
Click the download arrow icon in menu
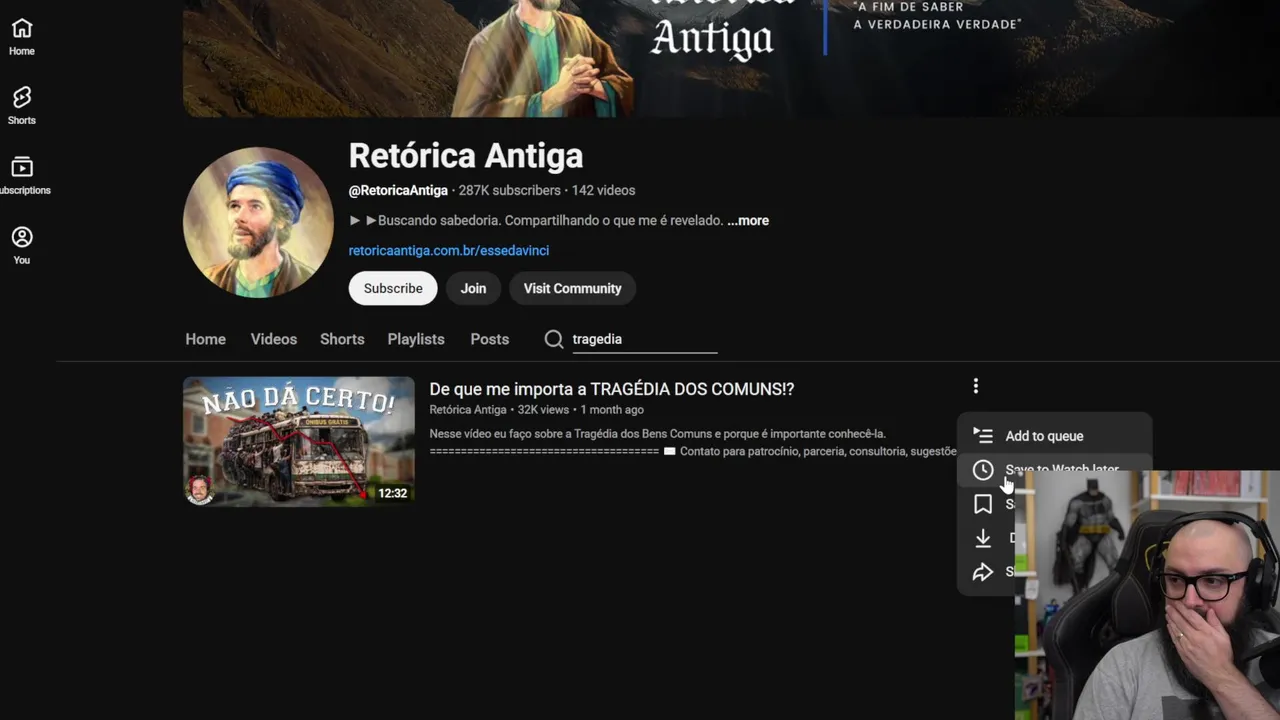click(x=983, y=538)
